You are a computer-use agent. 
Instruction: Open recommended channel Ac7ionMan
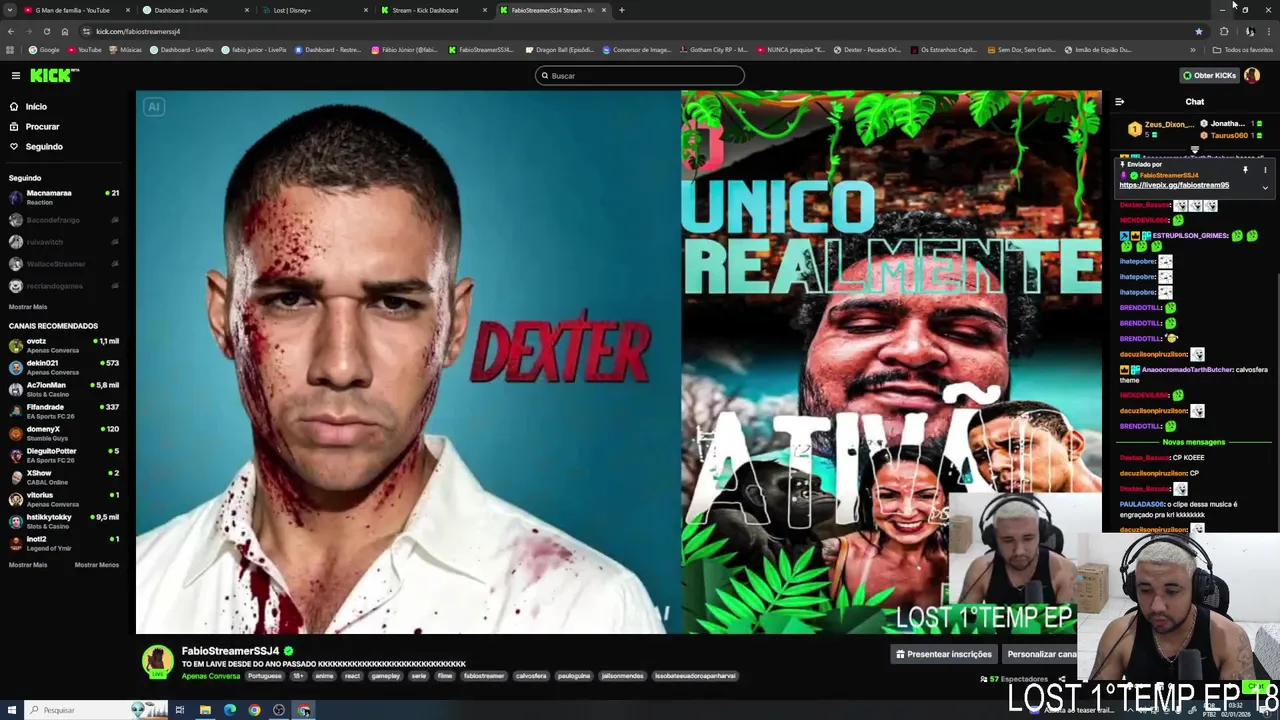64,389
